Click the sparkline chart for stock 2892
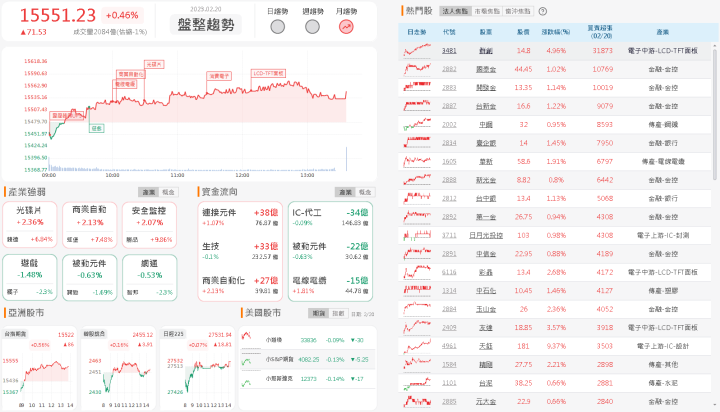 pos(417,217)
